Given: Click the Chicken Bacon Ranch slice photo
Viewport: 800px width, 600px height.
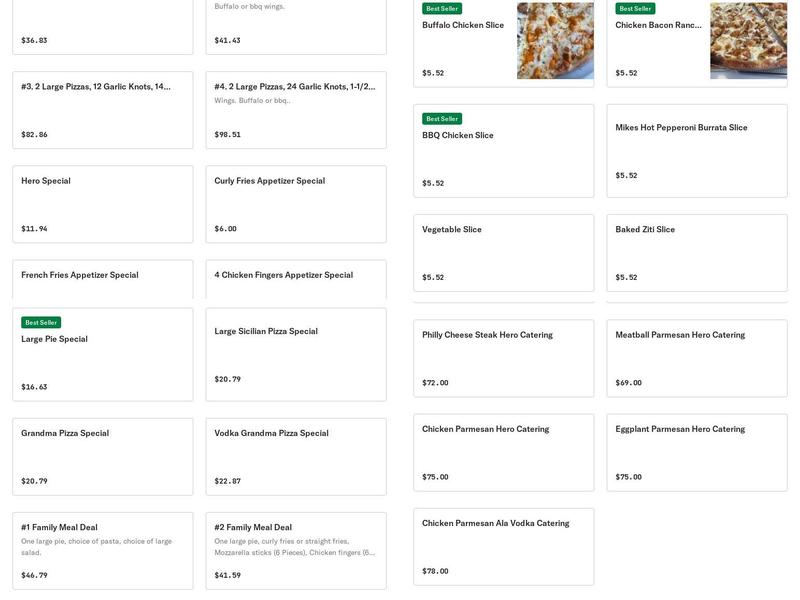Looking at the screenshot, I should point(748,41).
